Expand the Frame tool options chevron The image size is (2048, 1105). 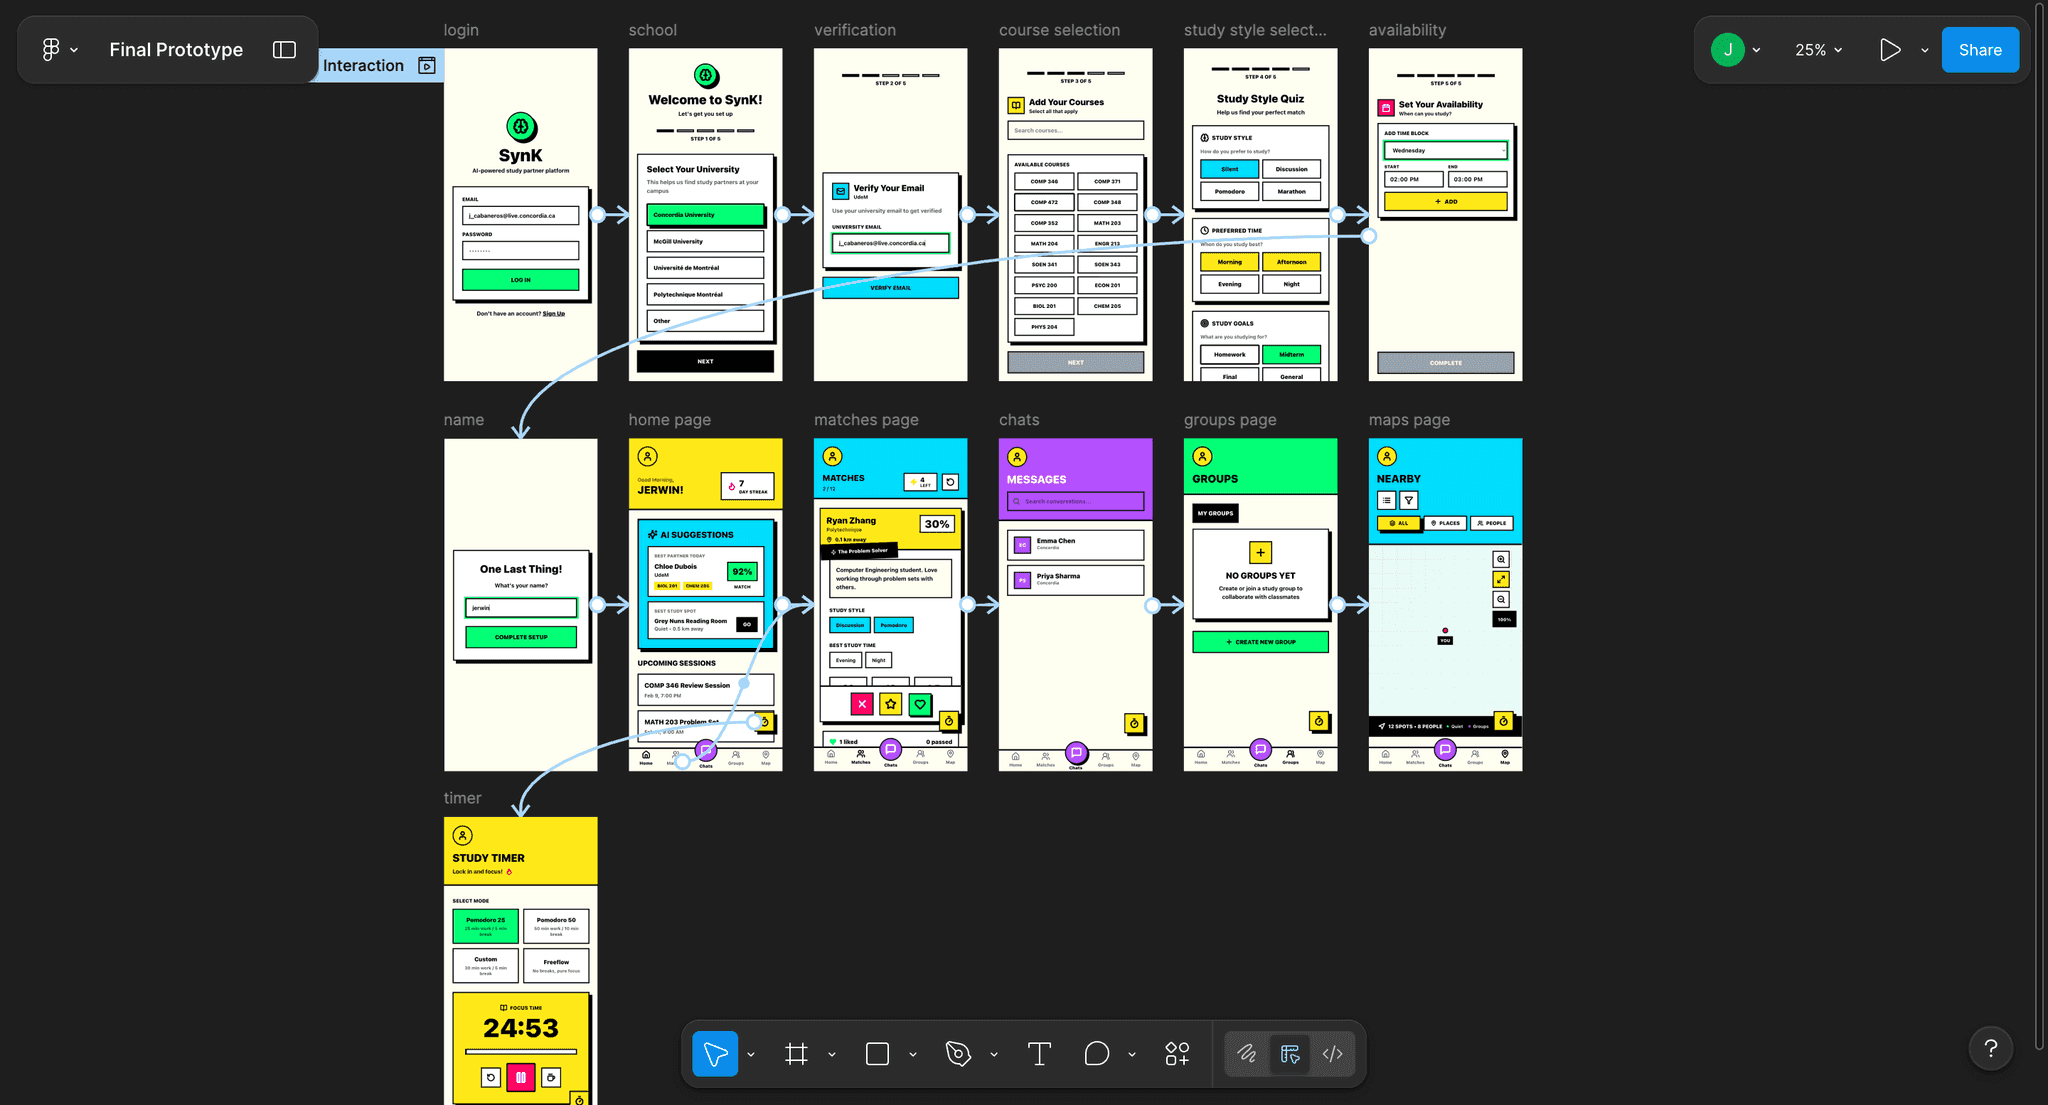(x=832, y=1054)
